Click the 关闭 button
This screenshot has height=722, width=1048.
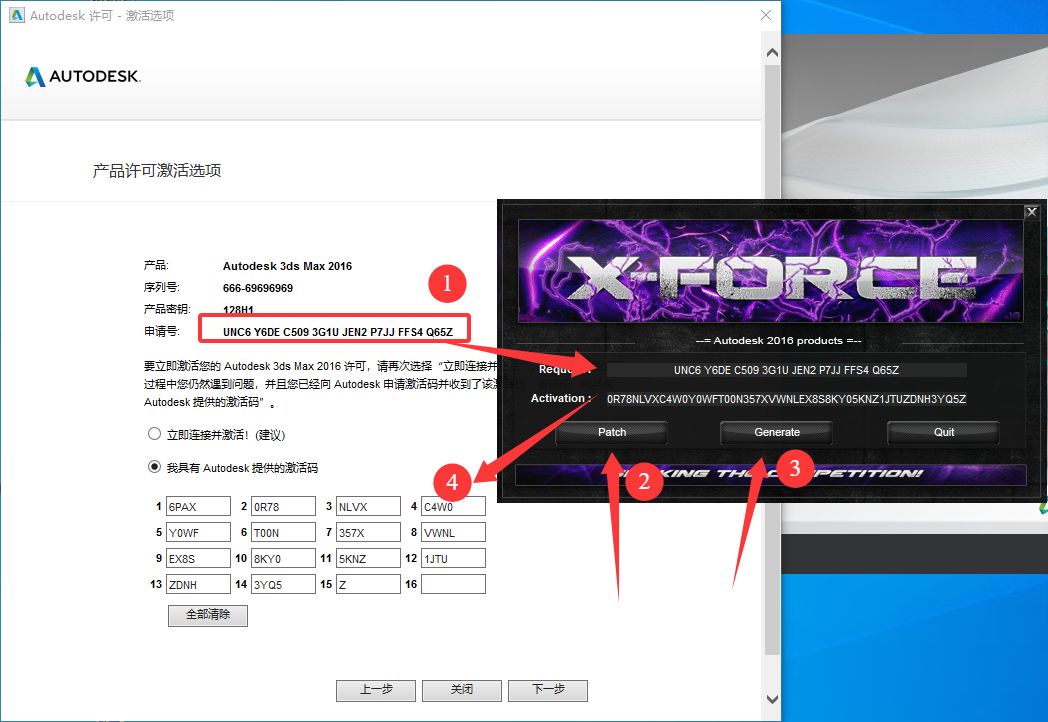tap(461, 690)
